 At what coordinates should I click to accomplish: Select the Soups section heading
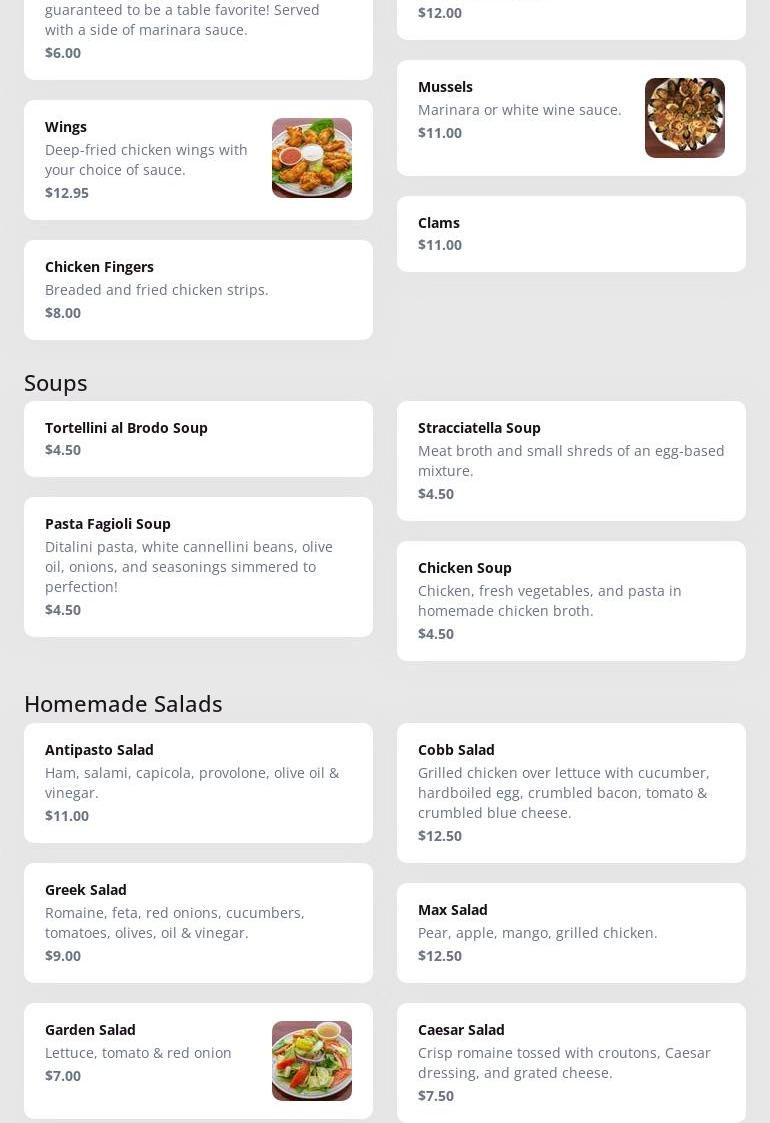click(56, 383)
